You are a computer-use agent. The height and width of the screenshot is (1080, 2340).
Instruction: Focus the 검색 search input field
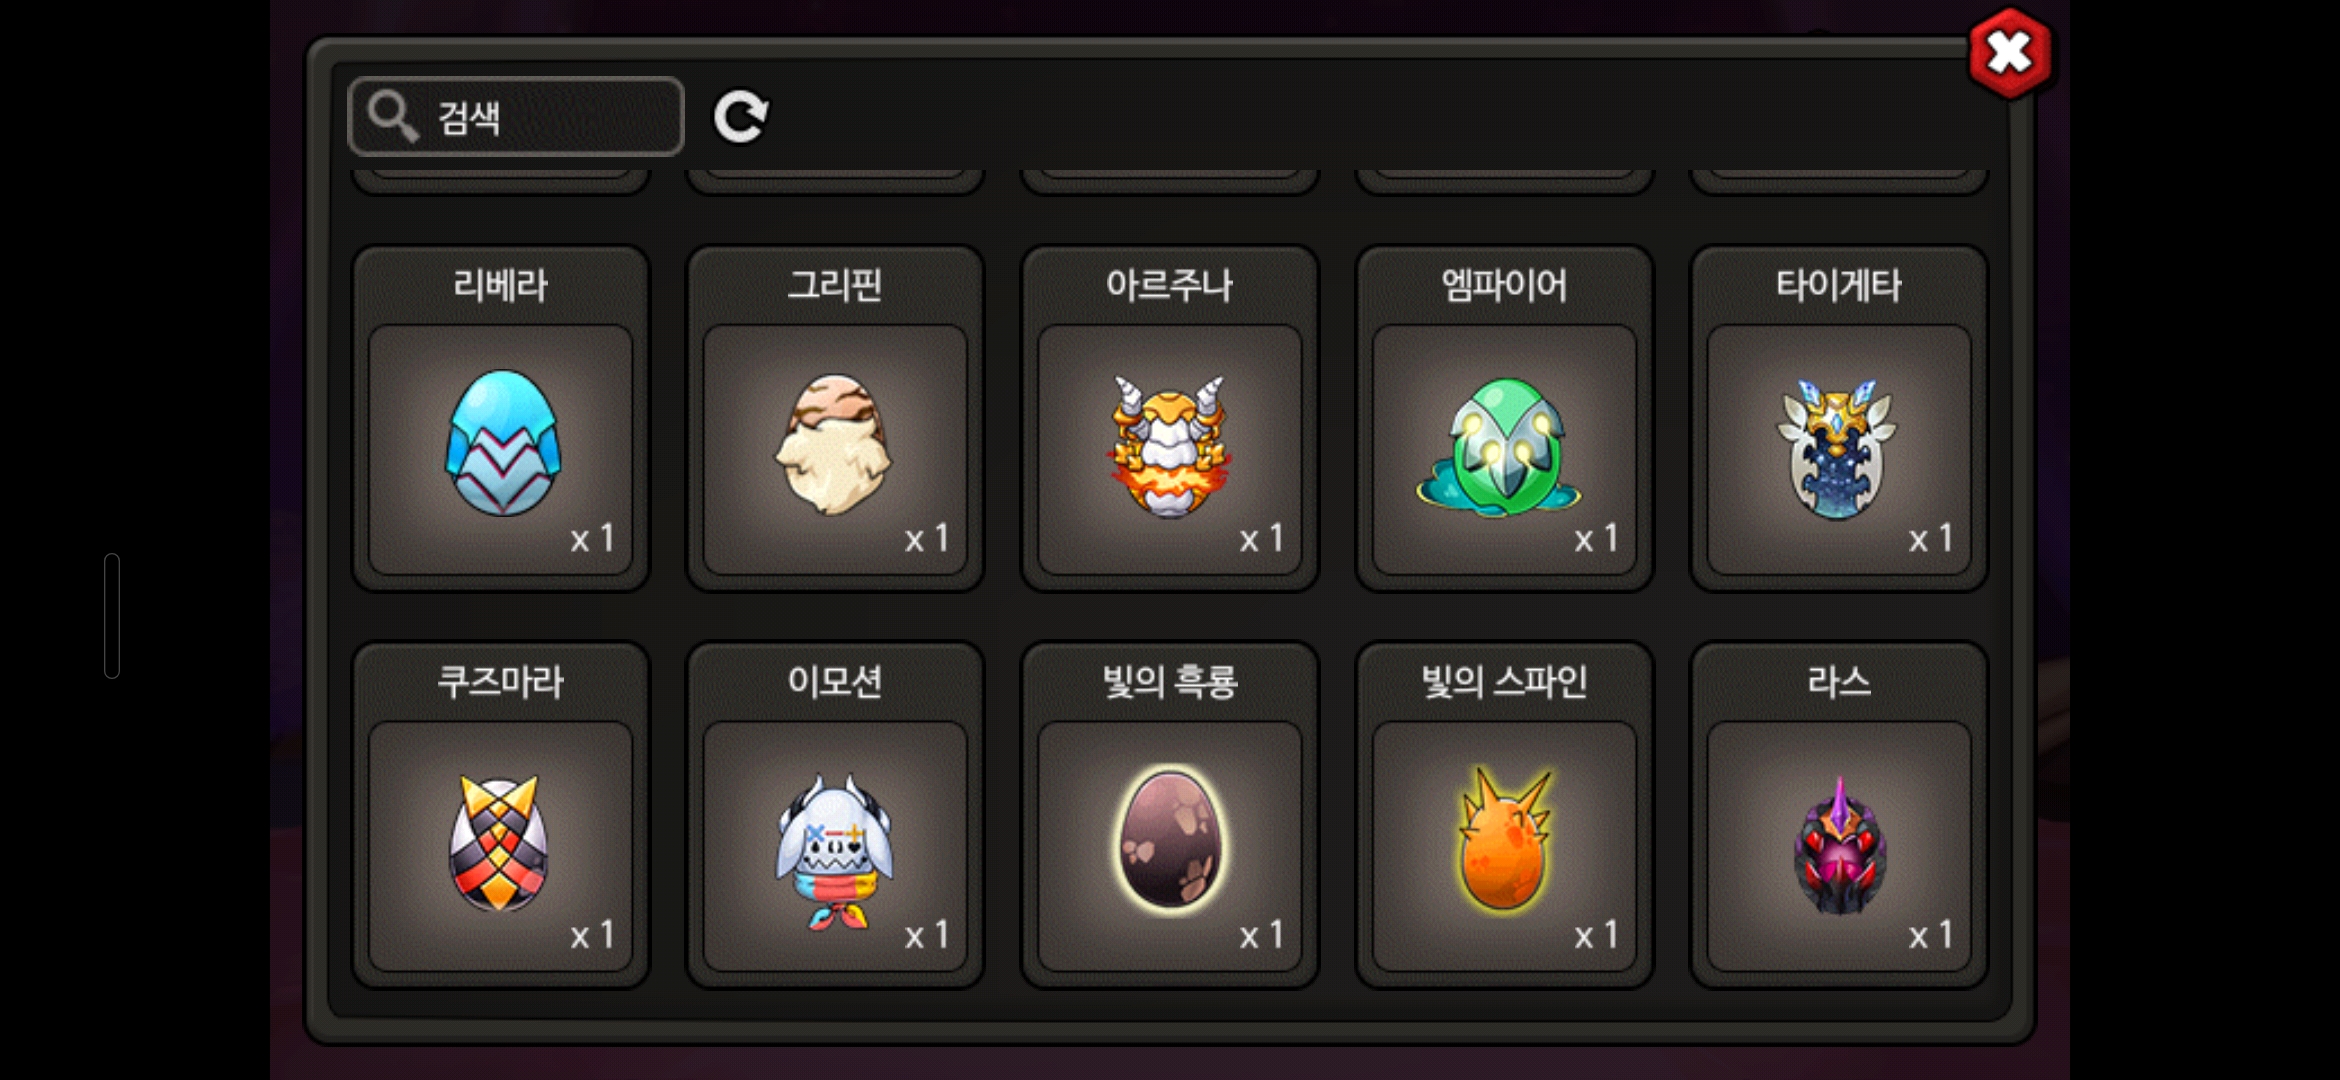click(516, 117)
